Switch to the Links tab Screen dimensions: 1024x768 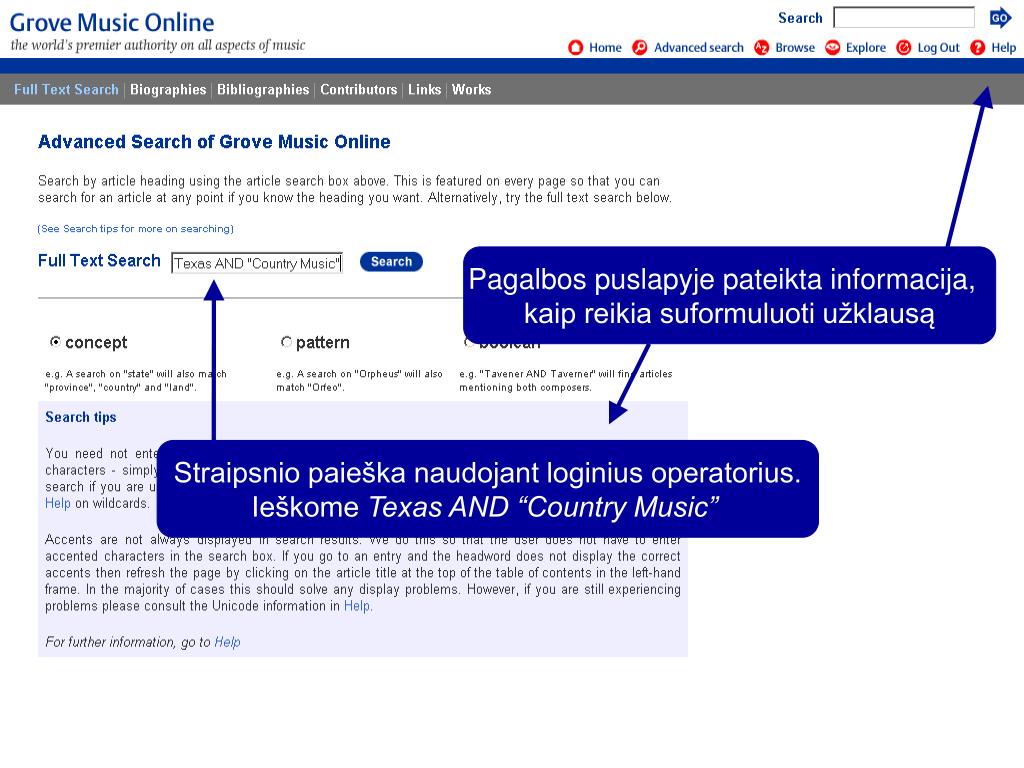(424, 89)
